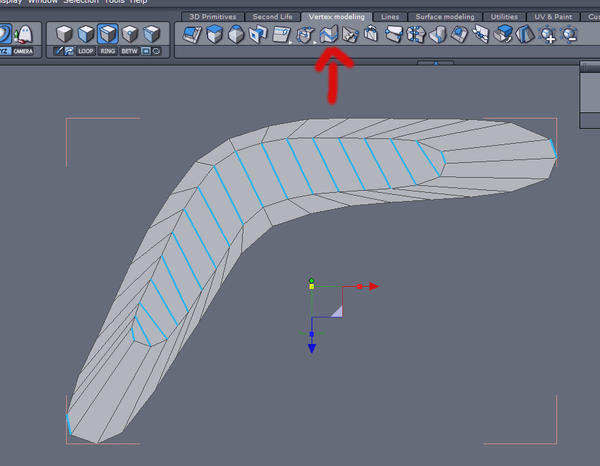This screenshot has width=600, height=466.
Task: Select the Connect tool with blue zigzag icon
Action: [x=329, y=34]
